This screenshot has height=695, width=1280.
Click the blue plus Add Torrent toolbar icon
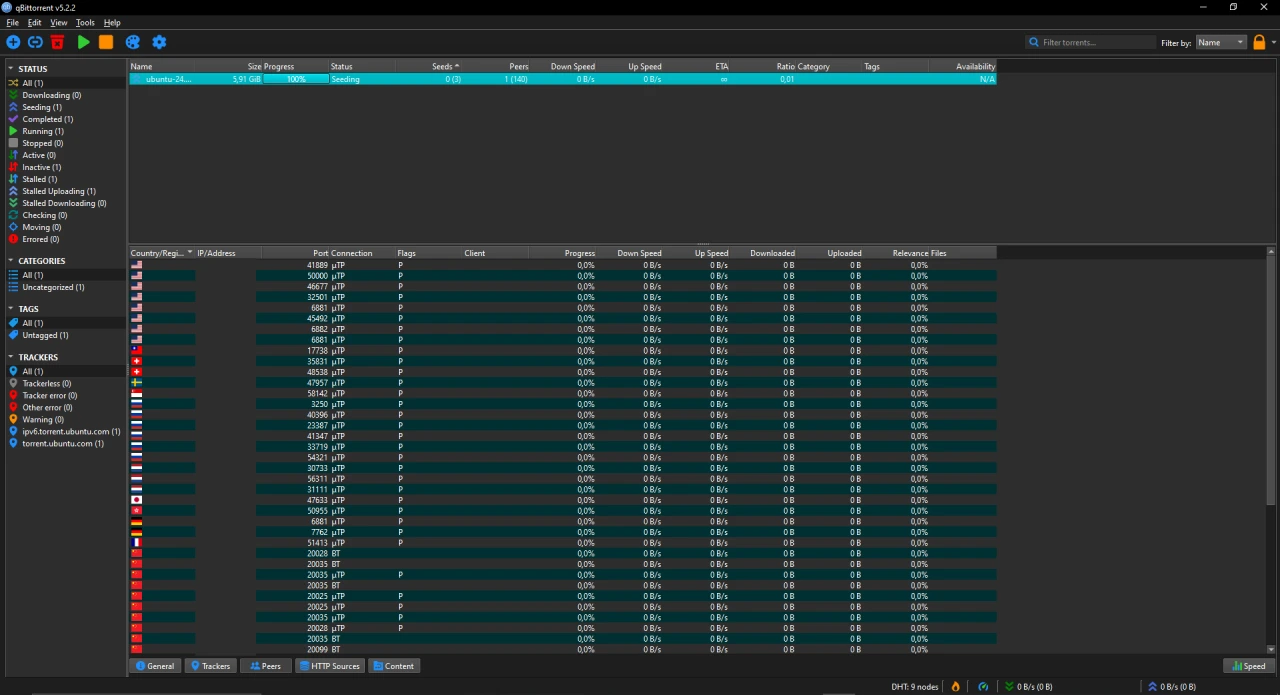pos(13,42)
